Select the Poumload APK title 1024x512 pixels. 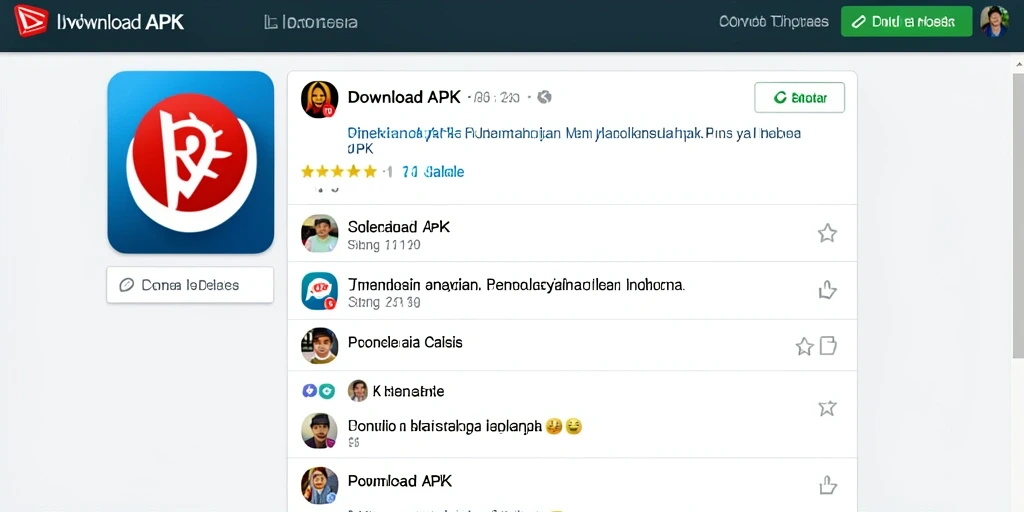pyautogui.click(x=400, y=481)
